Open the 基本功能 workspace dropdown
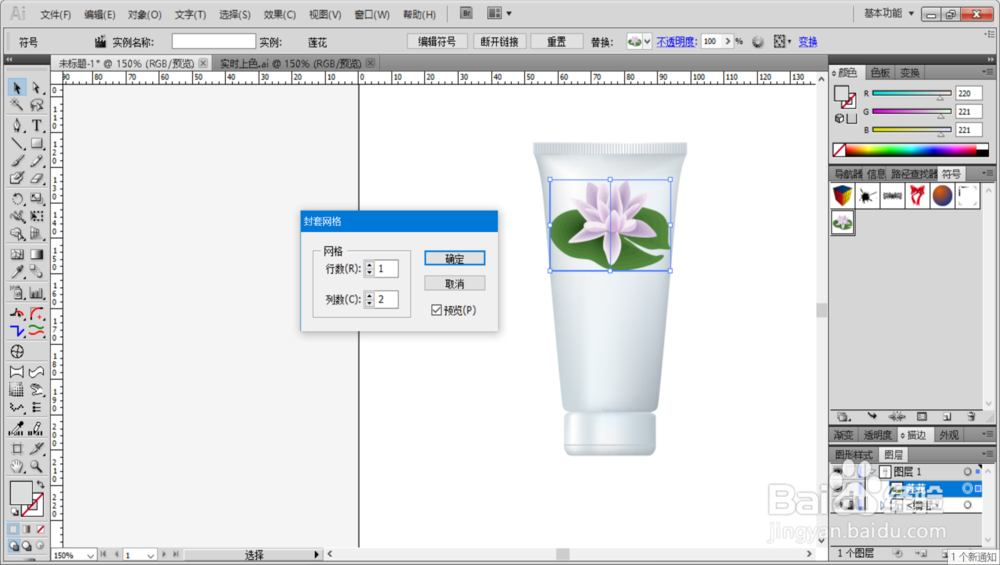Screen dimensions: 1000x565 click(x=889, y=13)
